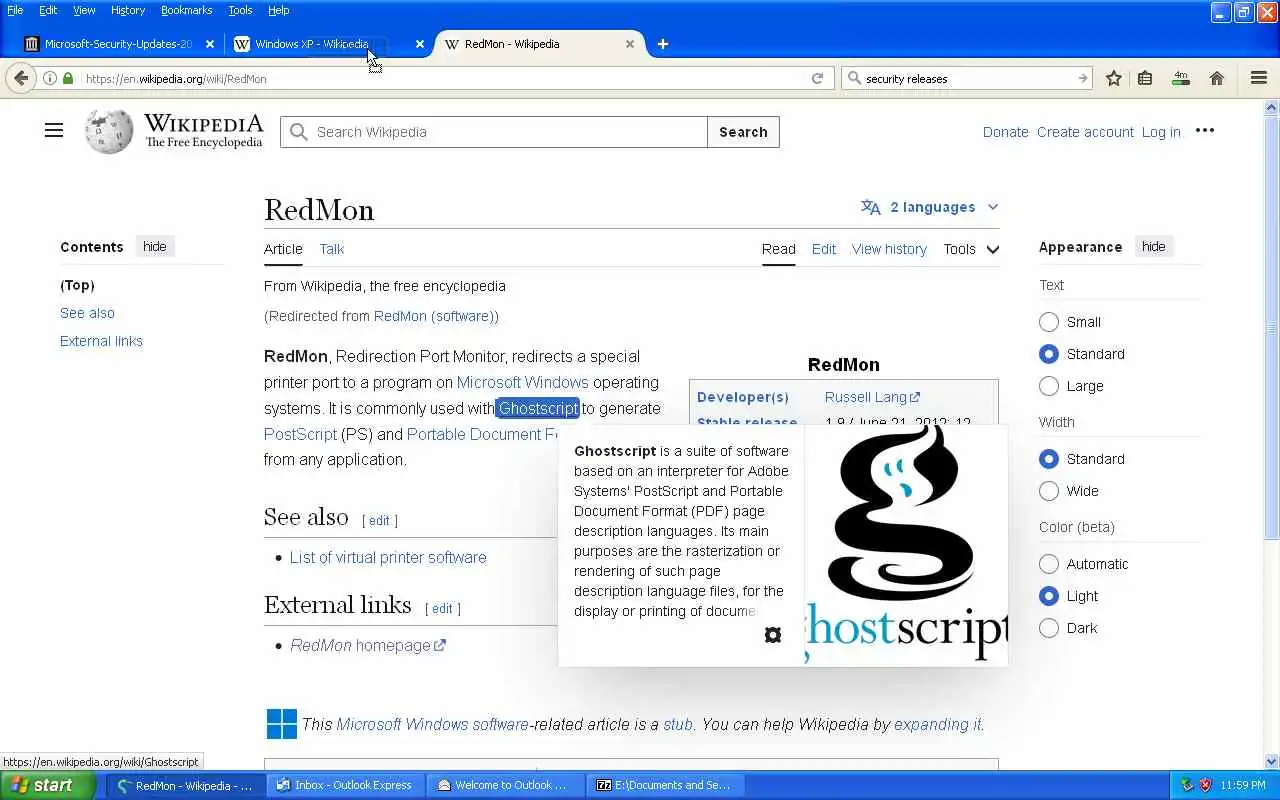
Task: Open the View history tab
Action: click(889, 249)
